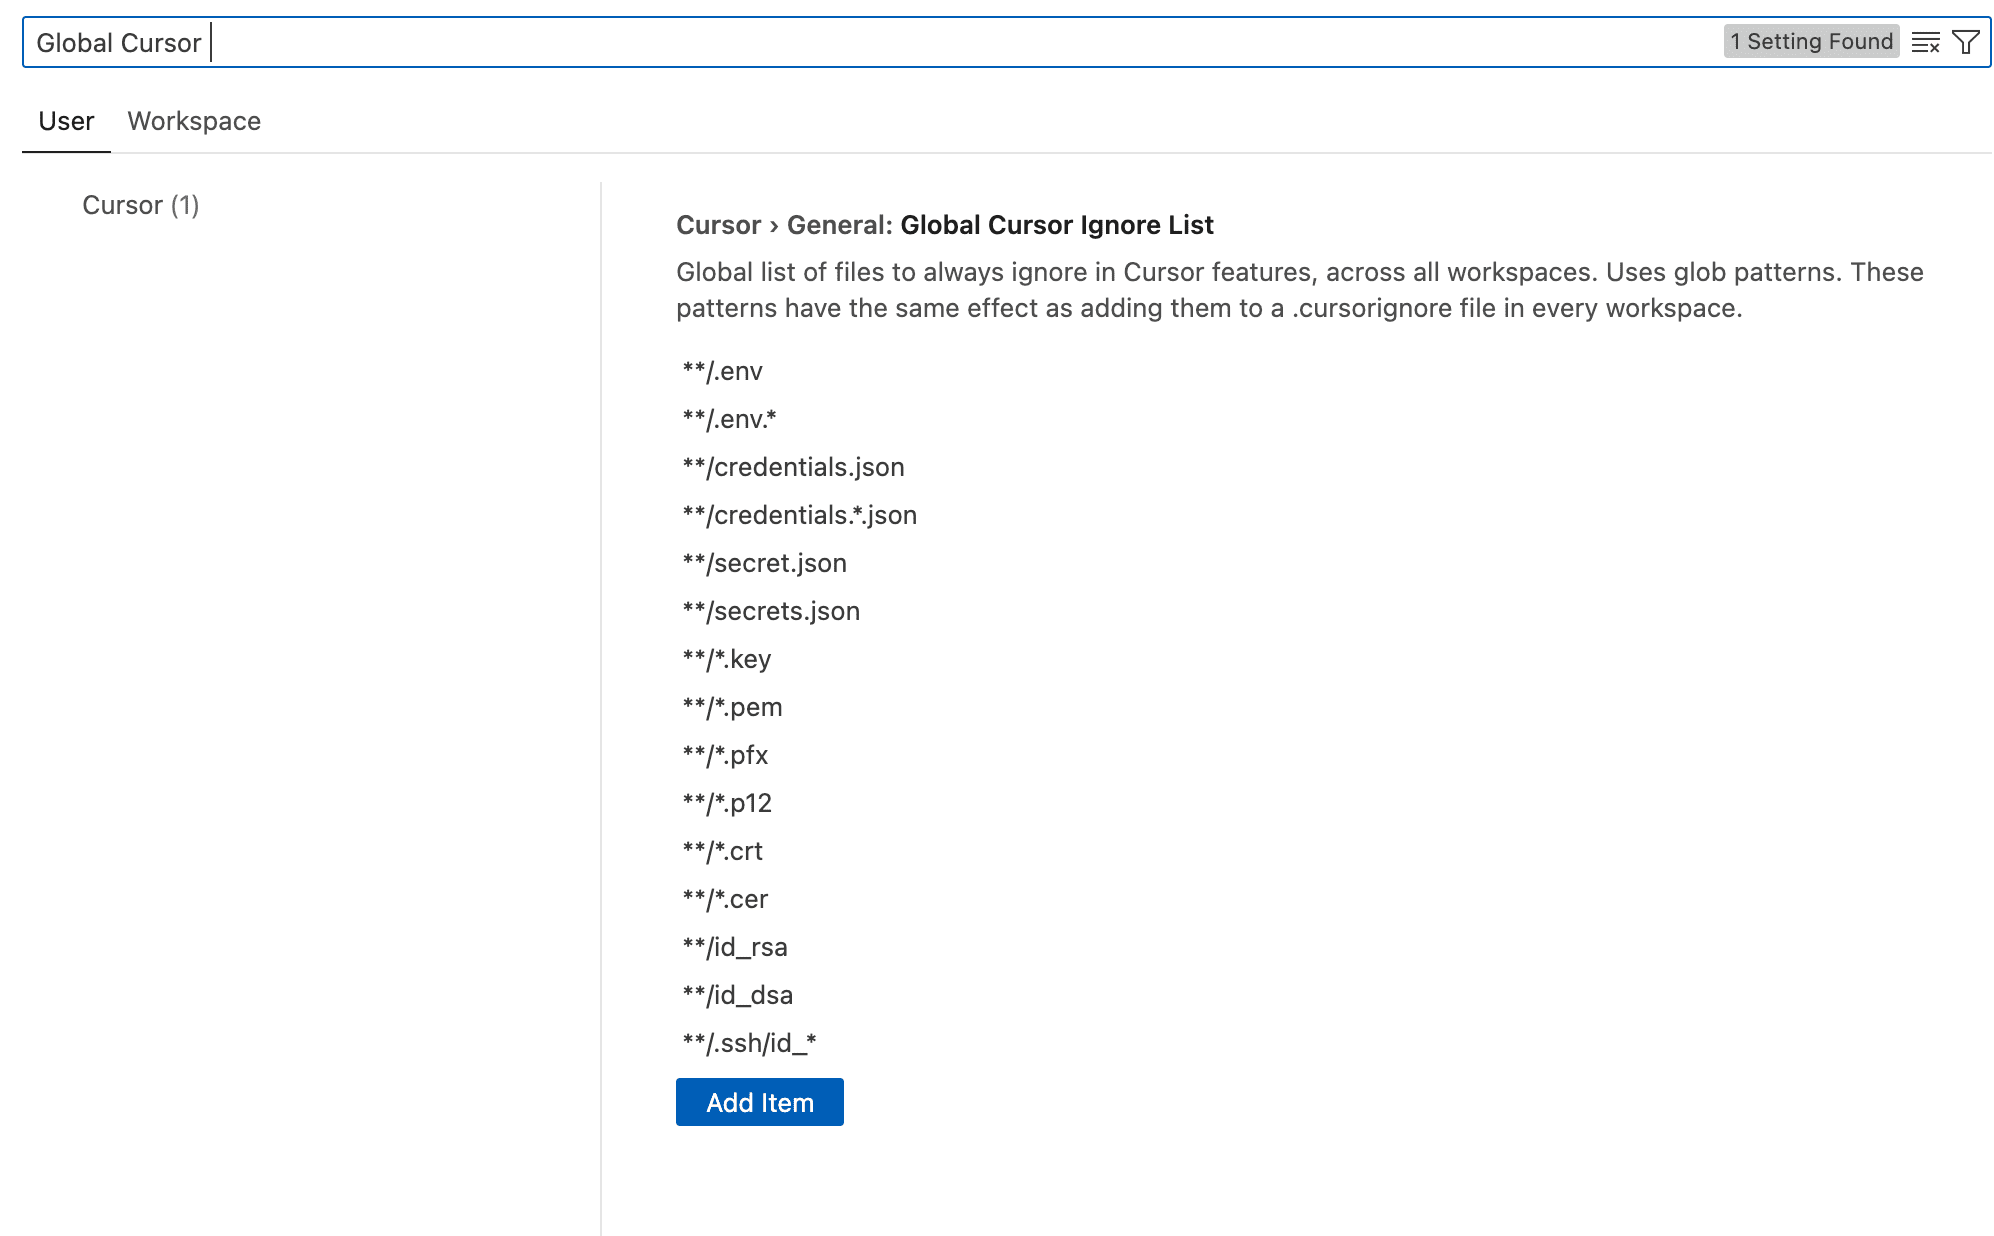This screenshot has width=1994, height=1236.
Task: Select the **/*.cer pattern
Action: pos(725,899)
